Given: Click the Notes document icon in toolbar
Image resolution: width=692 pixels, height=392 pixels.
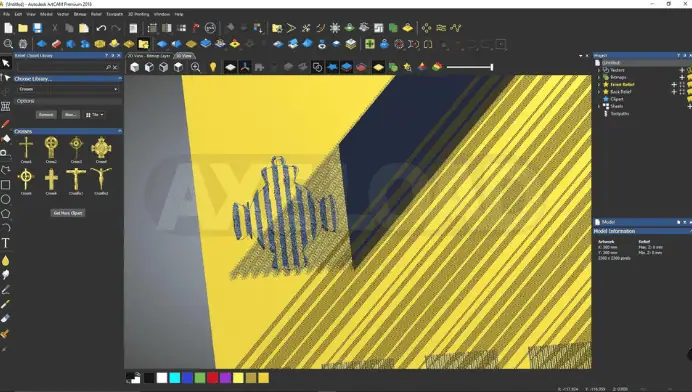Looking at the screenshot, I should click(x=133, y=28).
